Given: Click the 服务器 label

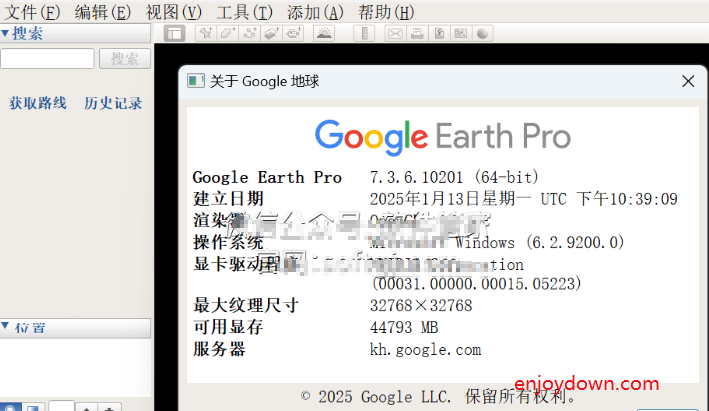Looking at the screenshot, I should pyautogui.click(x=219, y=350).
